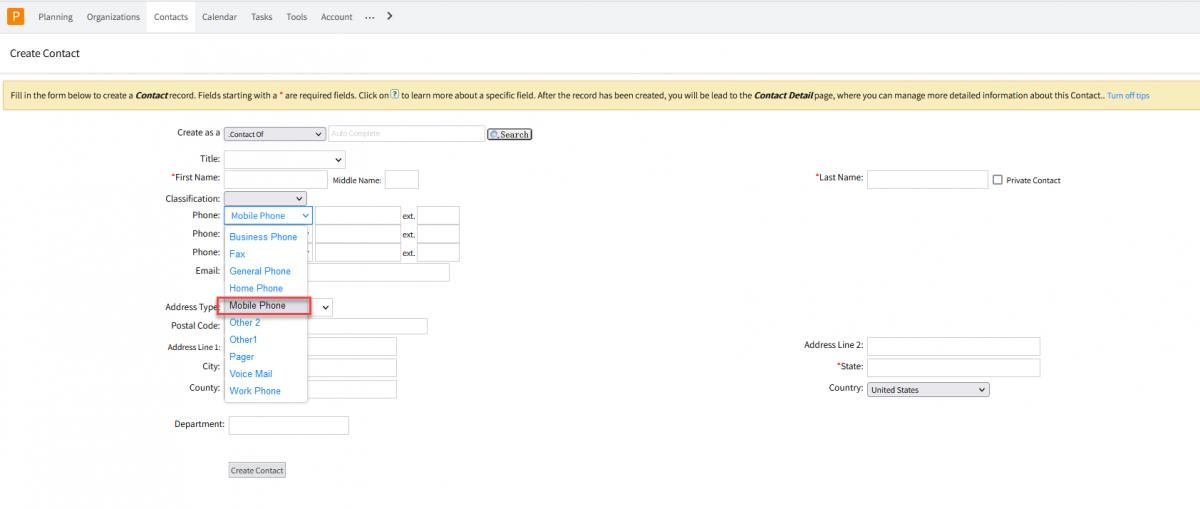Open the more menu ellipsis
Viewport: 1200px width, 509px height.
pyautogui.click(x=369, y=17)
